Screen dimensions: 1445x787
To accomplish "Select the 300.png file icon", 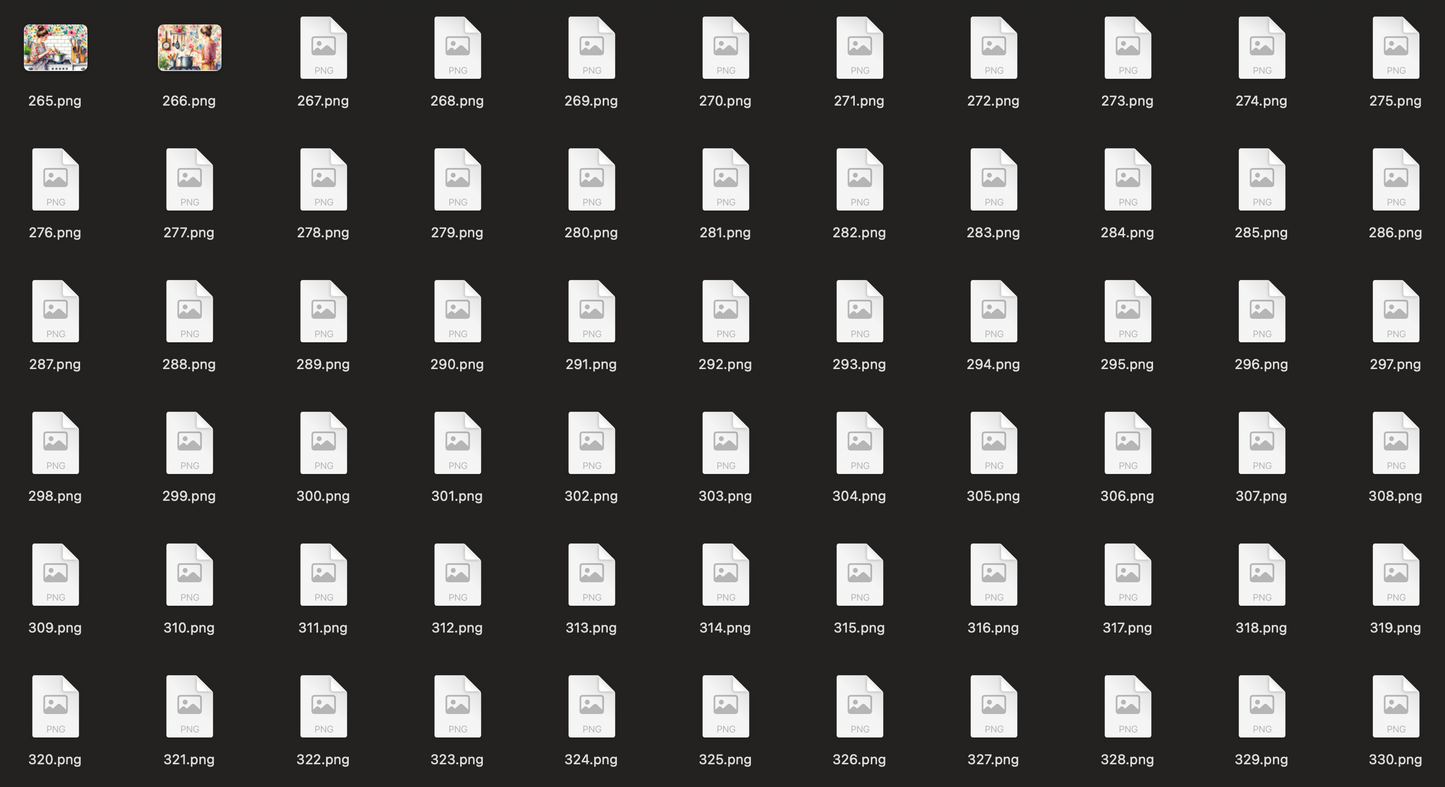I will [323, 443].
